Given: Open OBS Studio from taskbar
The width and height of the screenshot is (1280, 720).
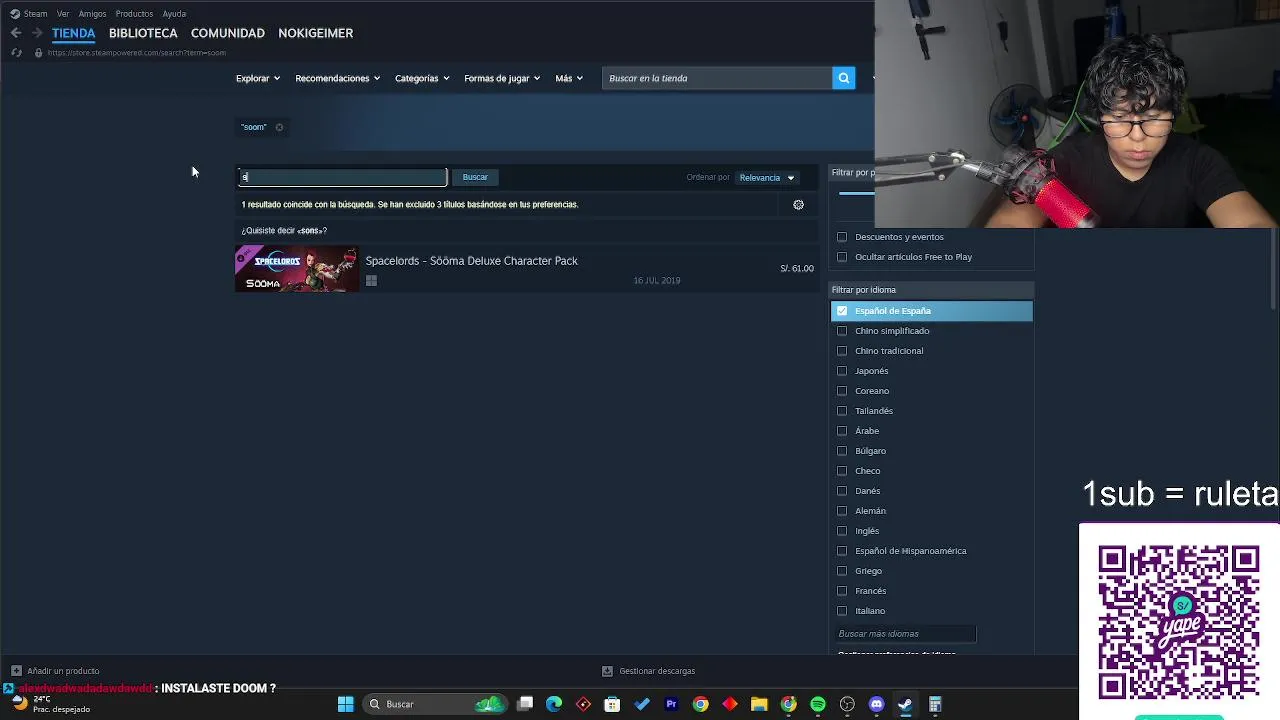Looking at the screenshot, I should 847,704.
